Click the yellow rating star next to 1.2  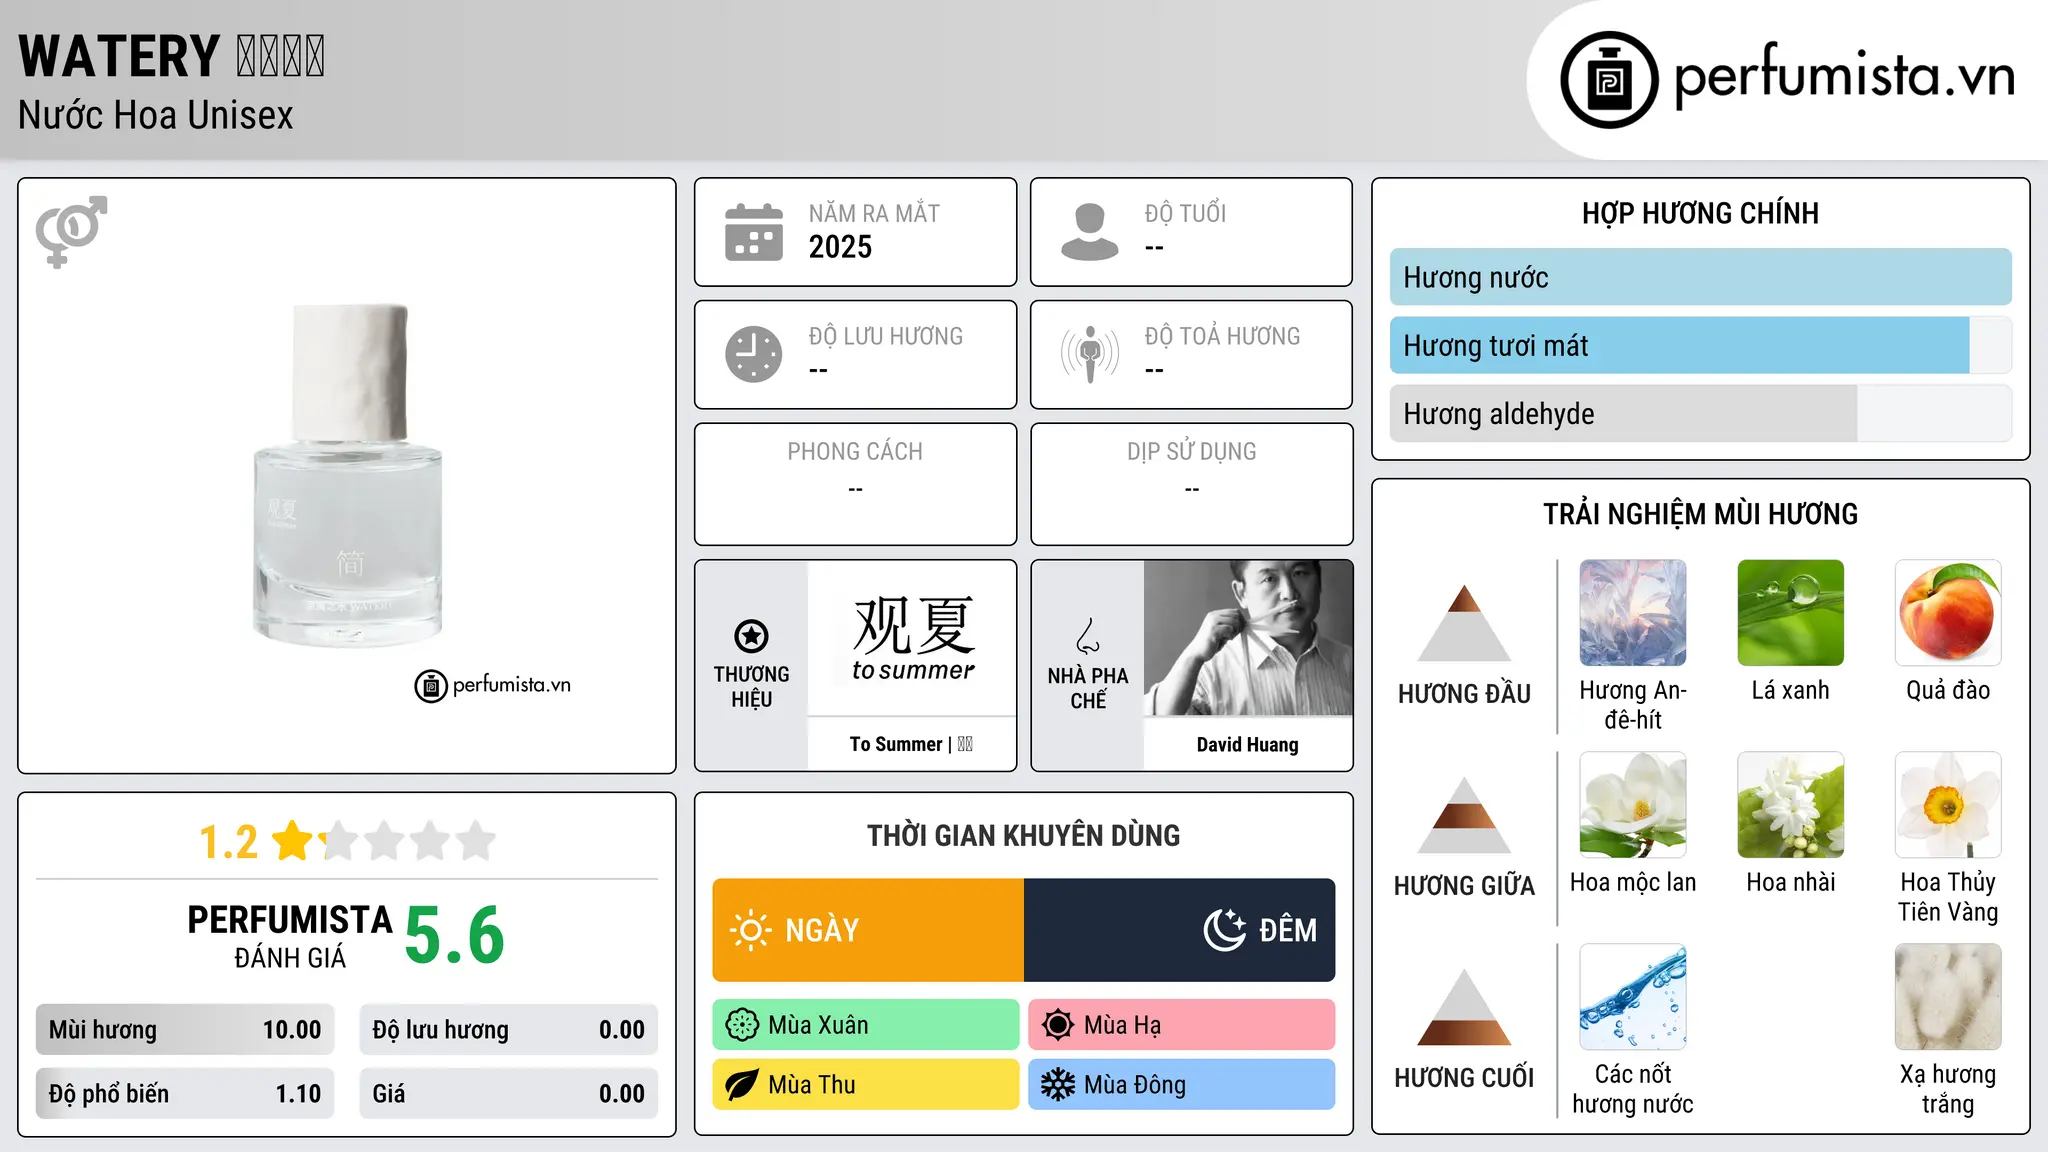(x=293, y=841)
